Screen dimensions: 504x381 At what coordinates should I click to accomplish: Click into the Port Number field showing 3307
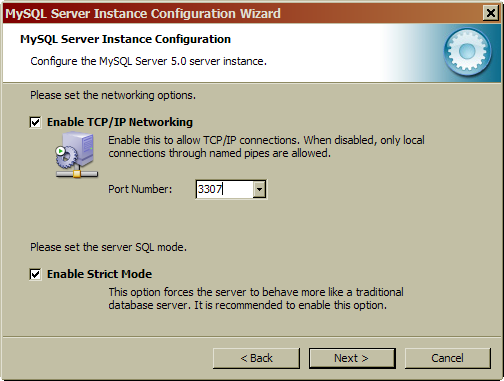(x=224, y=189)
